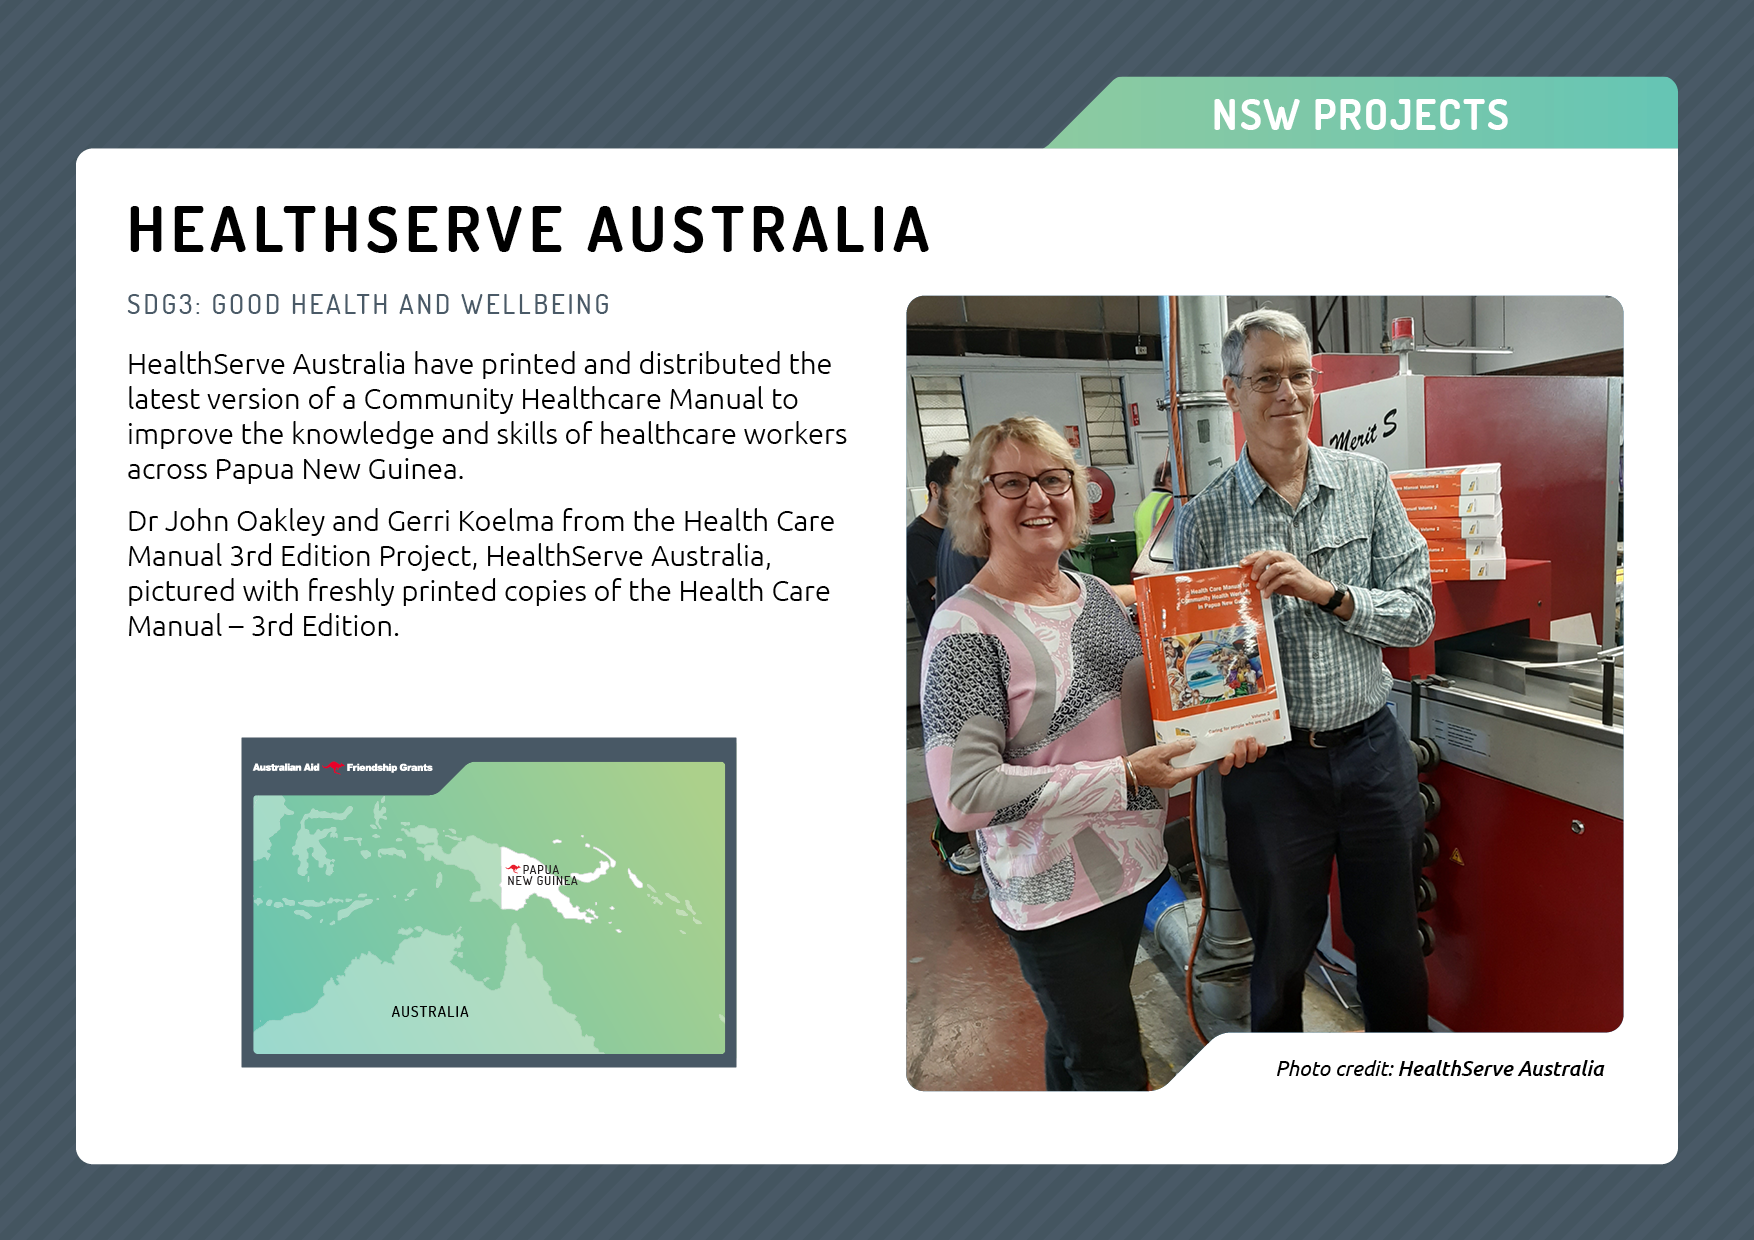Click the 'Australian Aid' text on the map
This screenshot has width=1754, height=1240.
tap(286, 768)
